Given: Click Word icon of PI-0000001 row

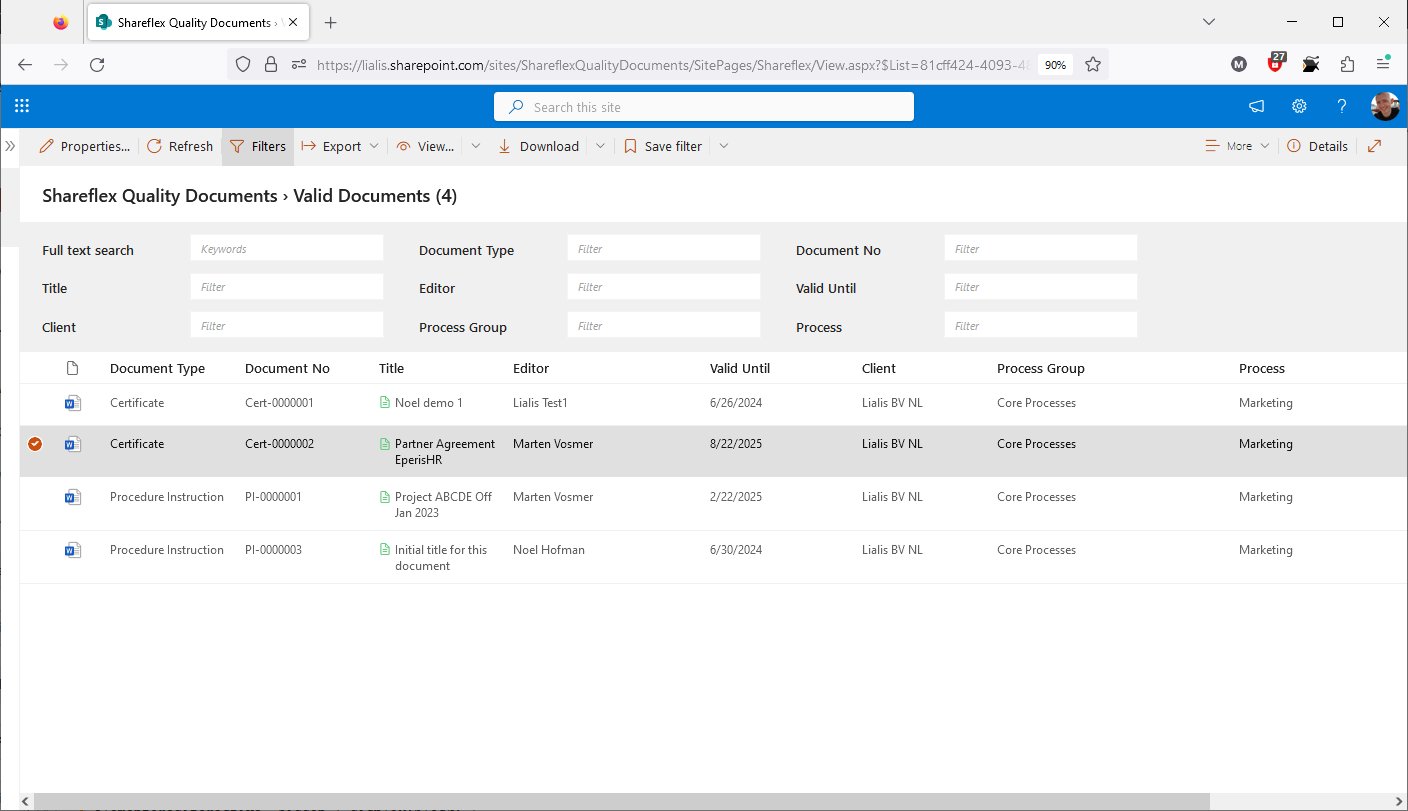Looking at the screenshot, I should [71, 497].
